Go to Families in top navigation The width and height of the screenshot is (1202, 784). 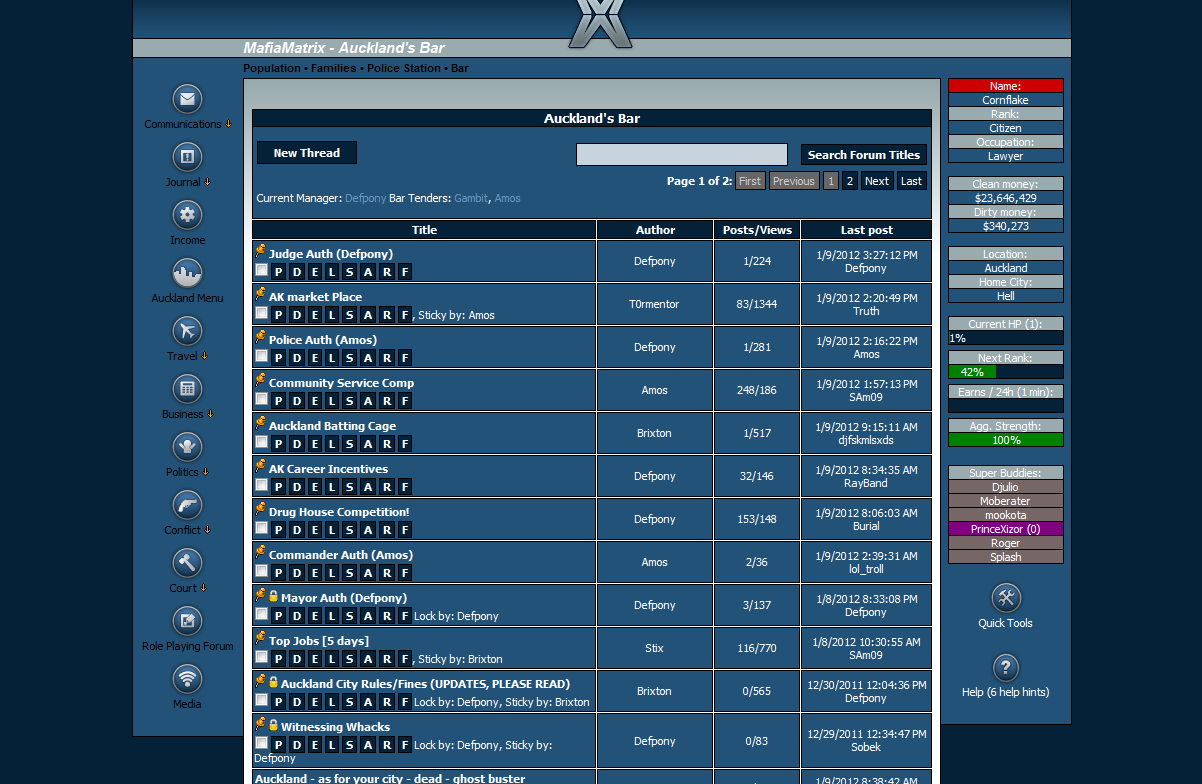pyautogui.click(x=333, y=68)
